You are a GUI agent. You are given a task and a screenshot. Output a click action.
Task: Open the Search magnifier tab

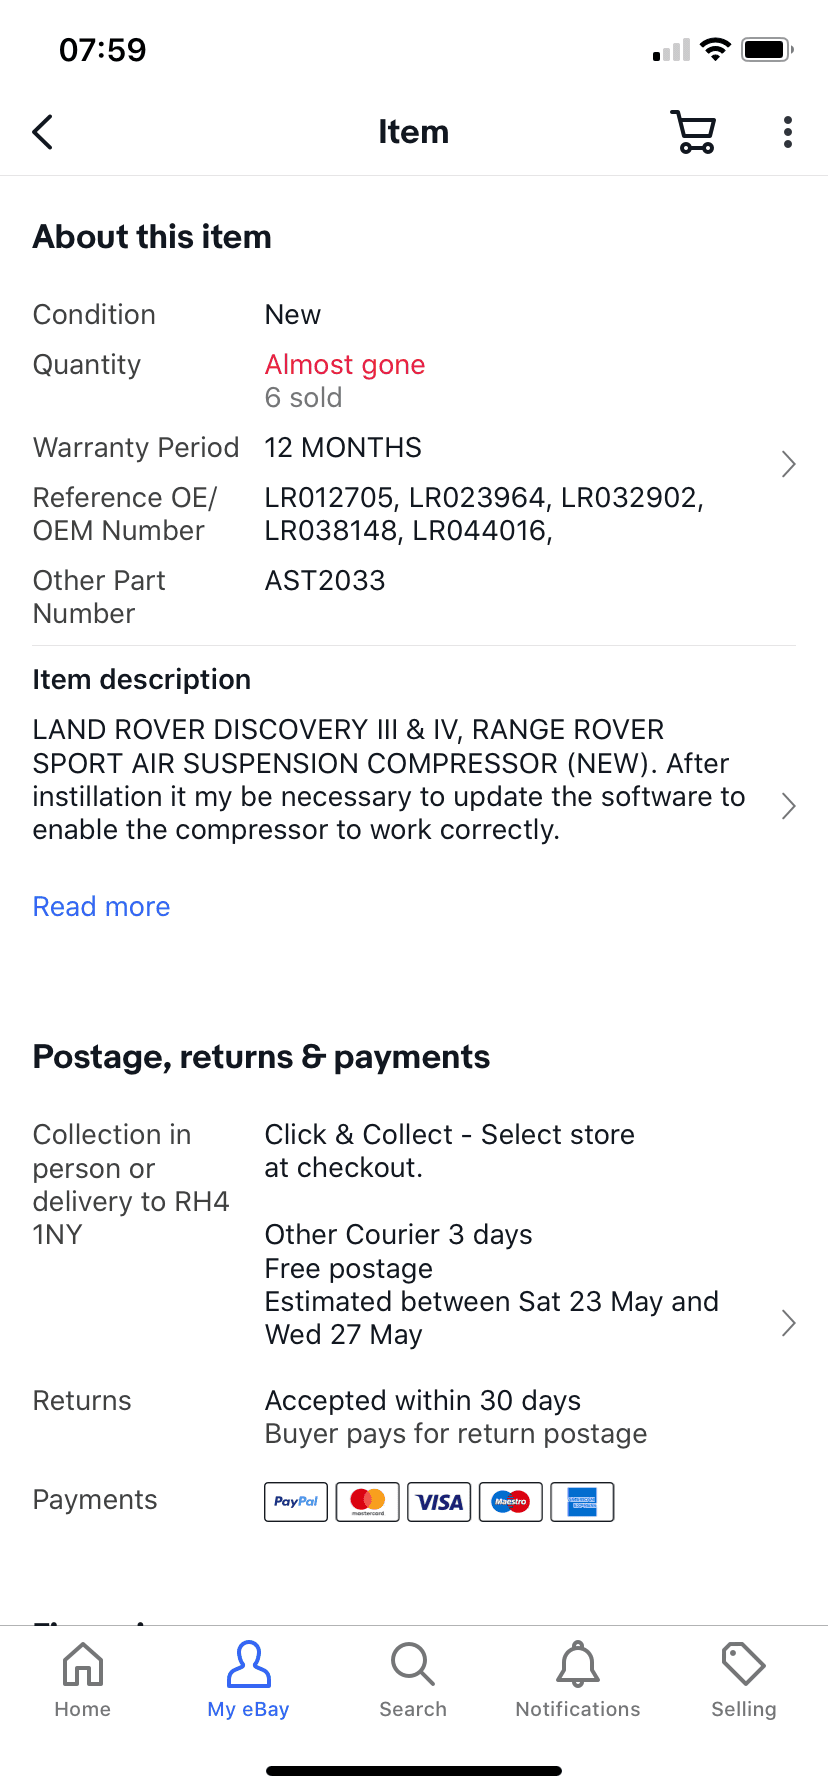coord(413,1665)
